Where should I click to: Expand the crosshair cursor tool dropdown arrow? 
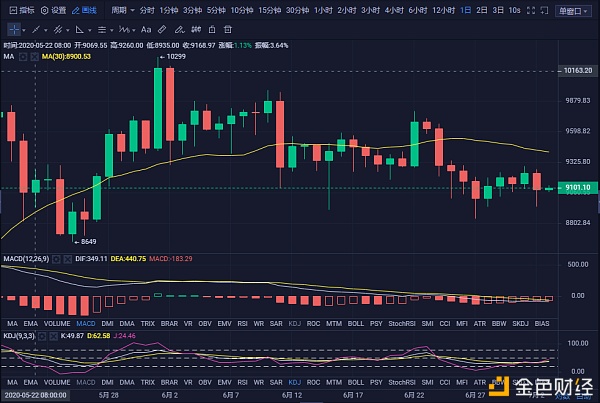[x=24, y=30]
